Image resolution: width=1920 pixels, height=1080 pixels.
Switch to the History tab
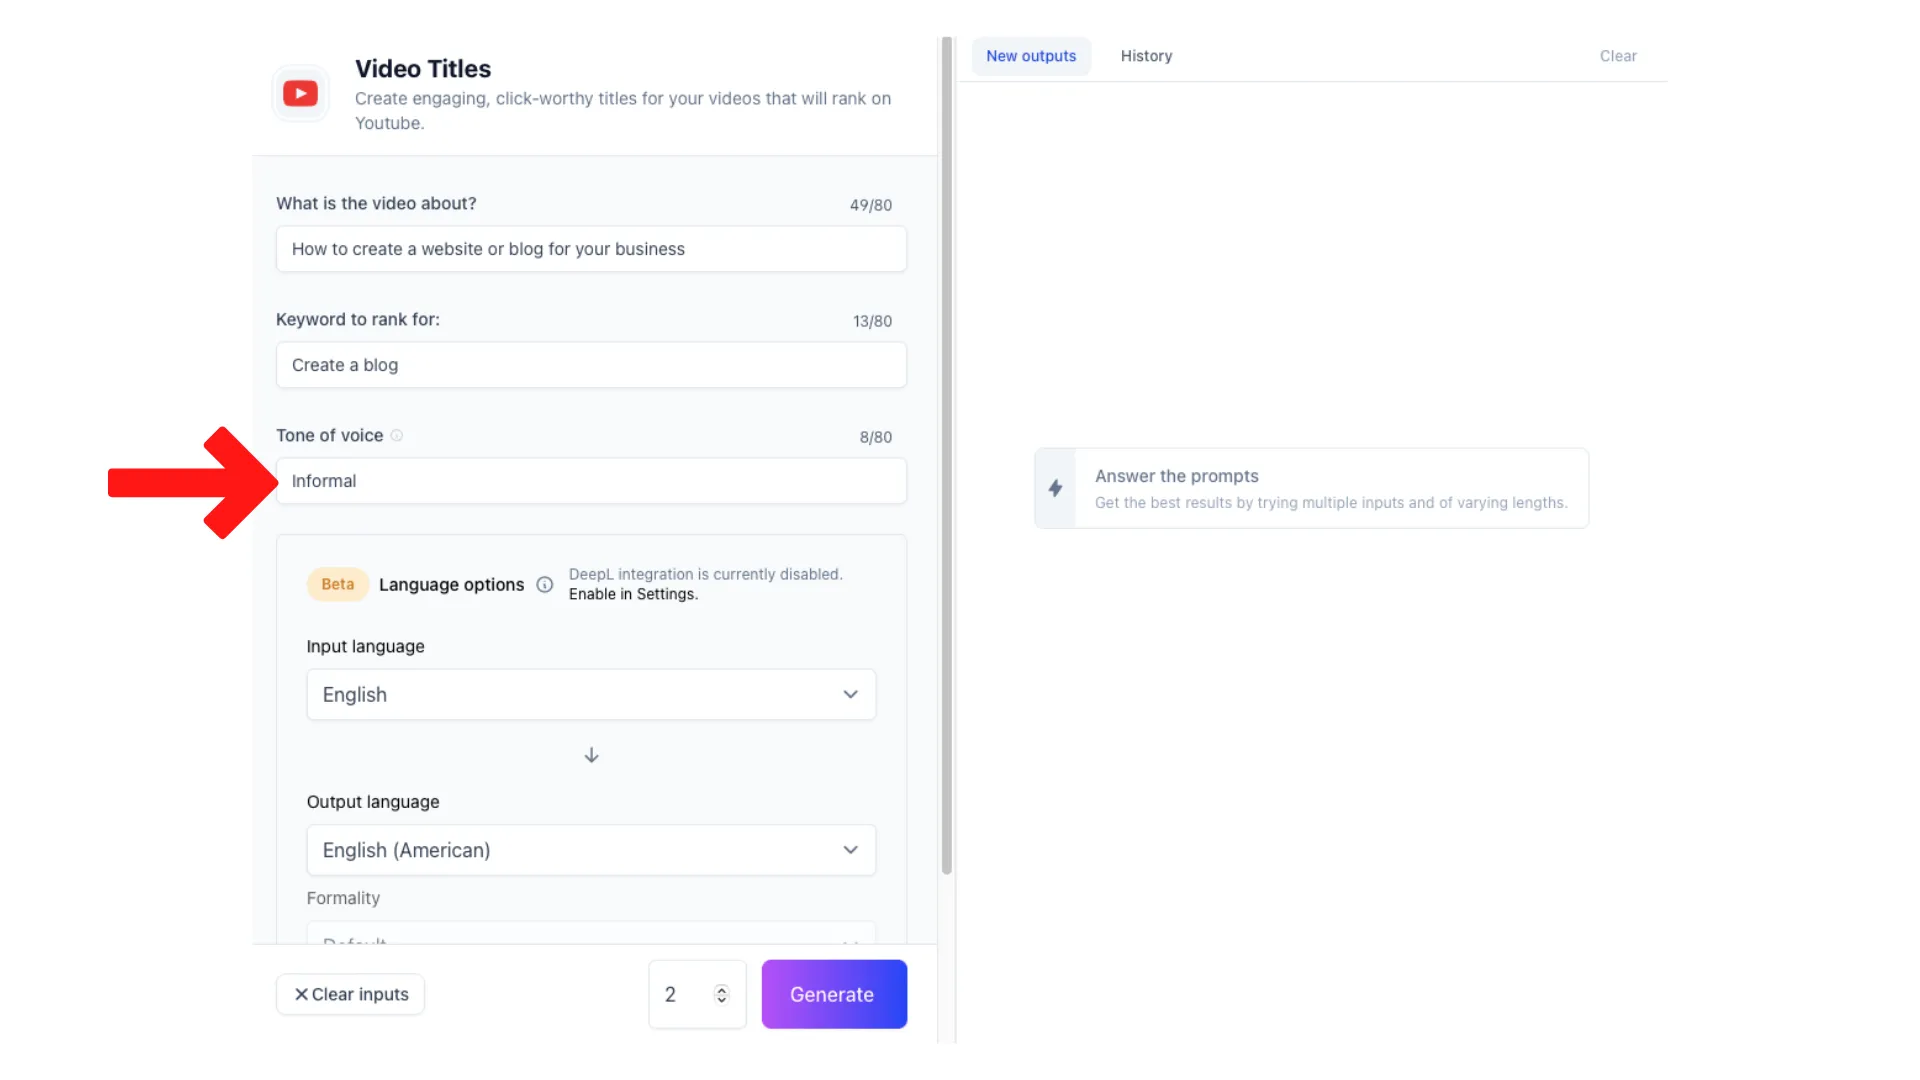click(1146, 56)
